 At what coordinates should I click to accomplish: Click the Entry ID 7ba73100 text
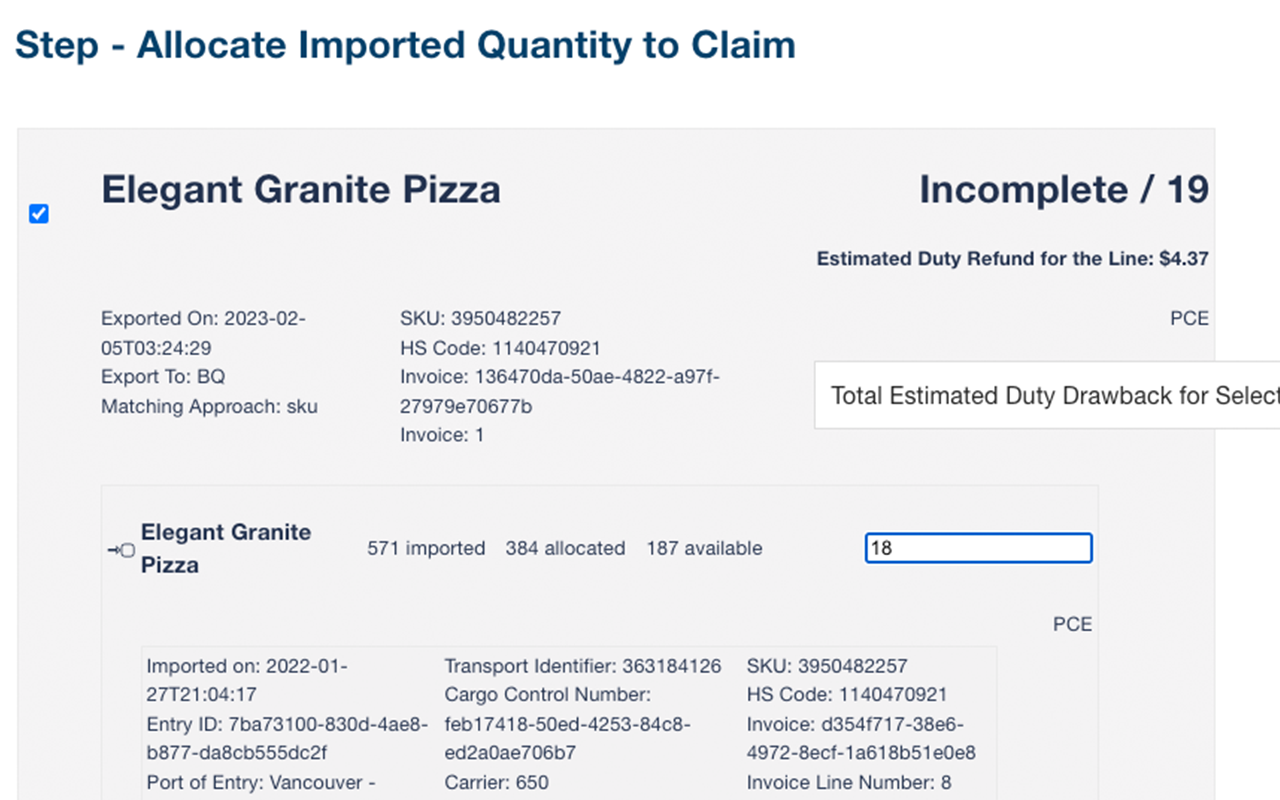pos(286,738)
